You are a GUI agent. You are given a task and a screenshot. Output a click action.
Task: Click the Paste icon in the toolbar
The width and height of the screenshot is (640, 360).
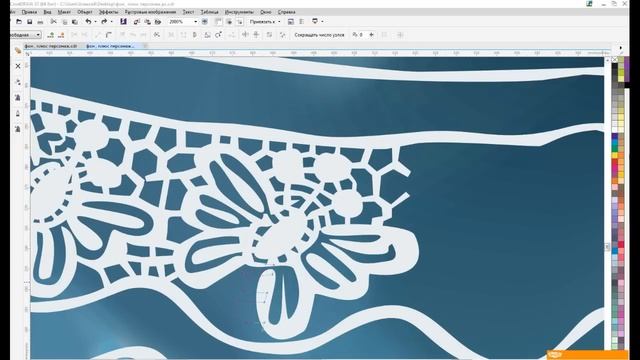[x=75, y=22]
